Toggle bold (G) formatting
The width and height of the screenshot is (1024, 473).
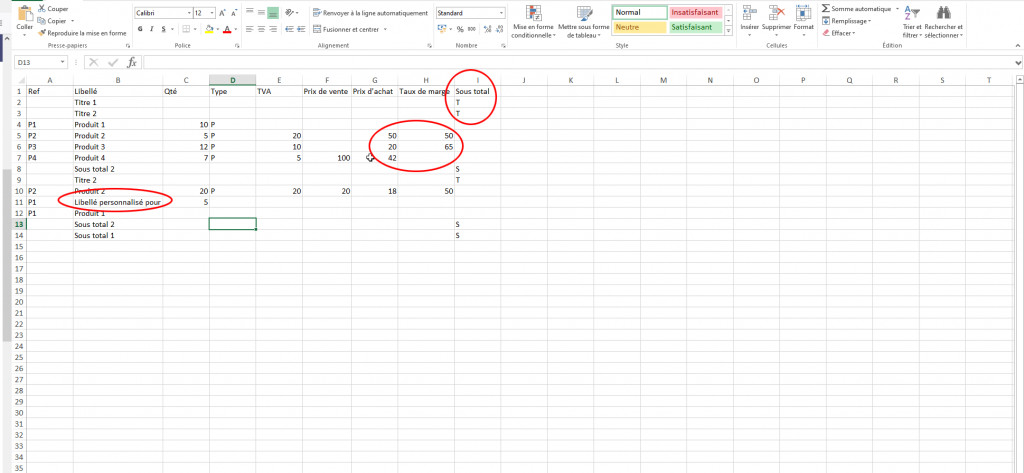pos(140,29)
